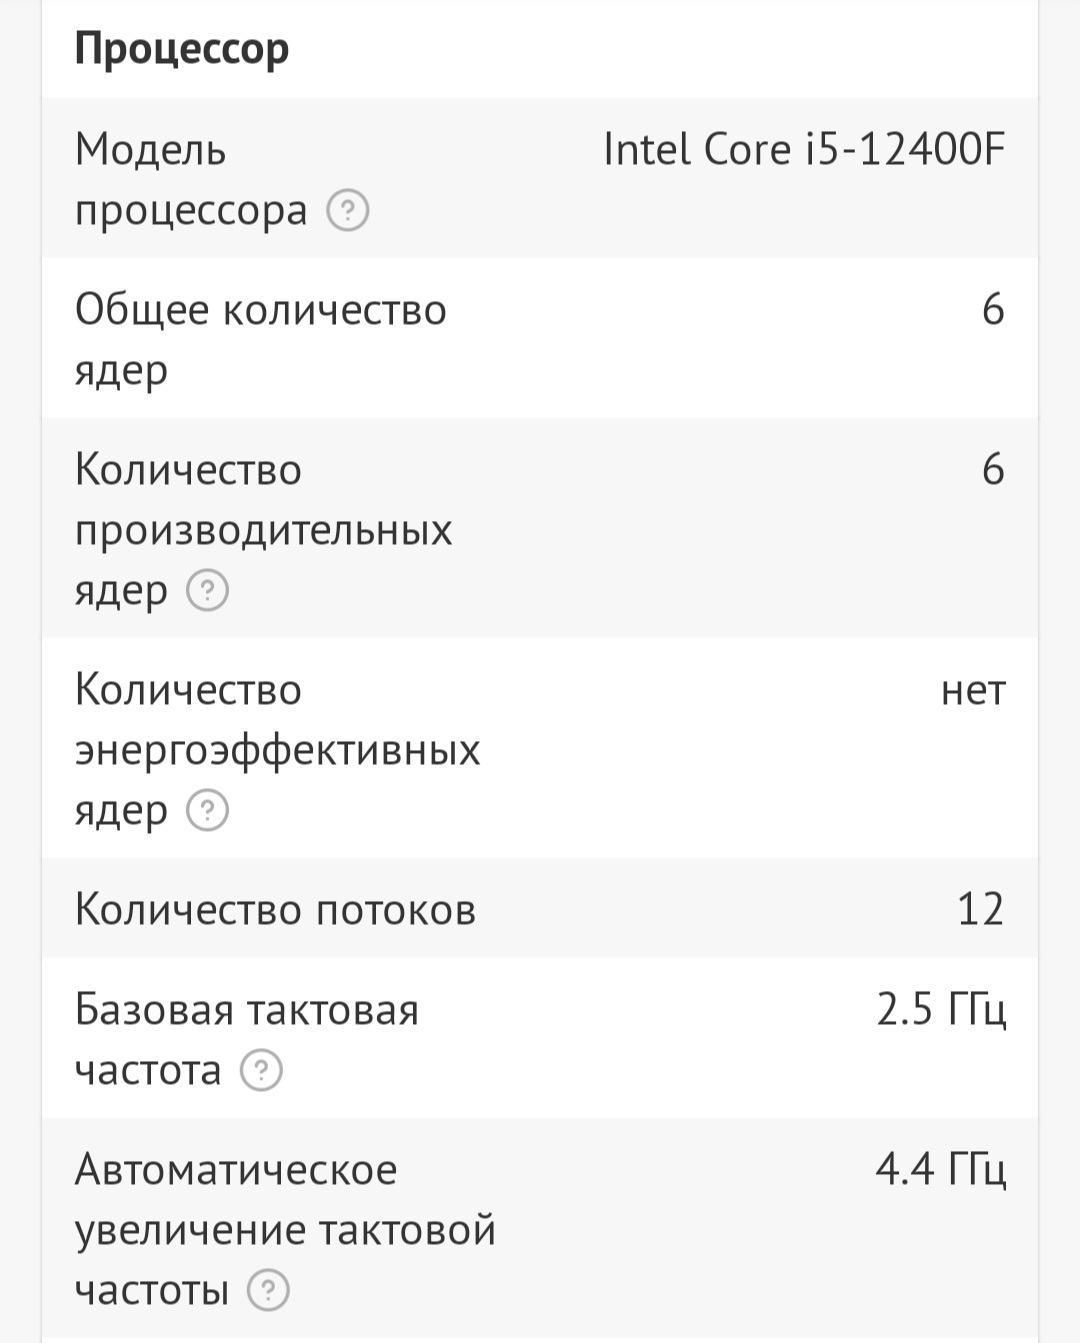Screen dimensions: 1080x1343
Task: Click the thread count value 12
Action: coord(980,910)
